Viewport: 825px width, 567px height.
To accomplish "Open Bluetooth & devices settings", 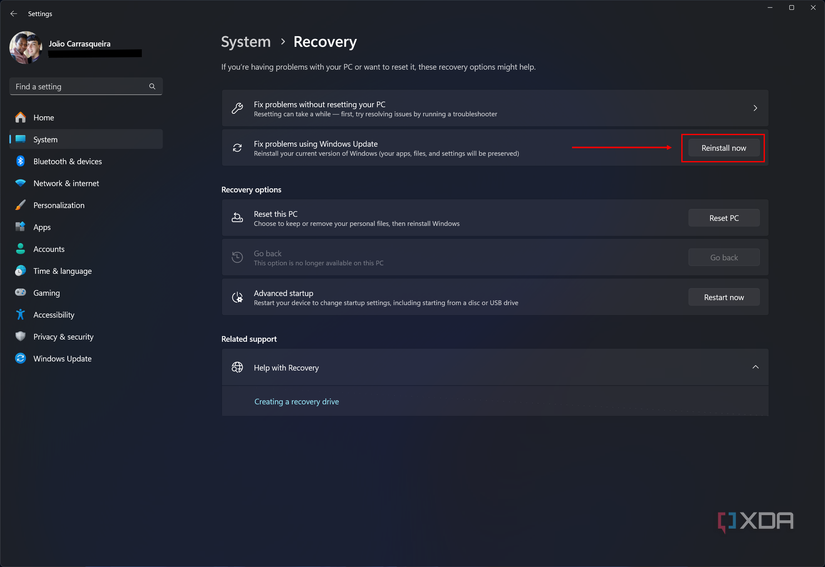I will pyautogui.click(x=86, y=161).
